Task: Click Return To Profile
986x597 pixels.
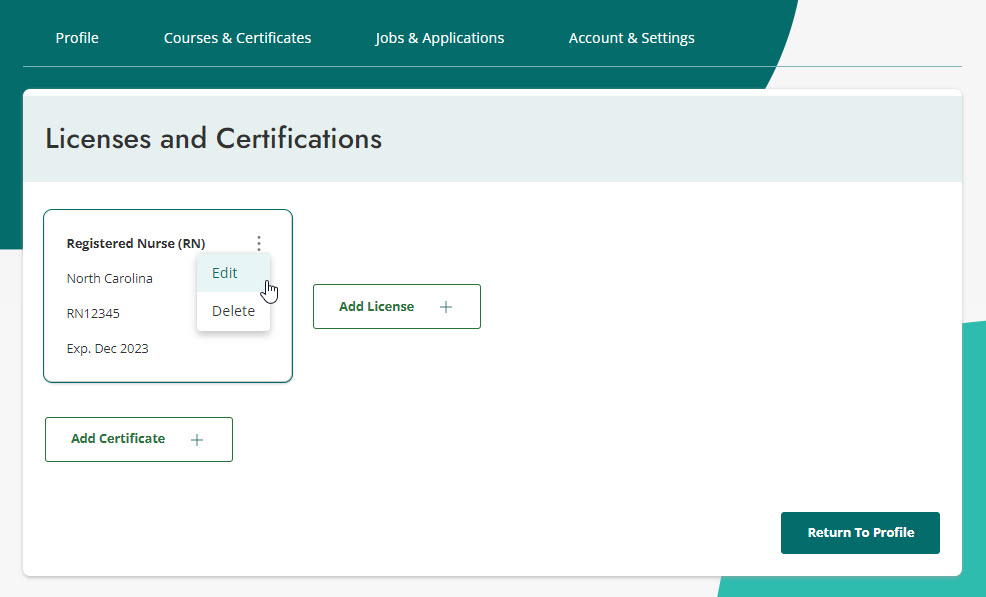Action: pos(860,533)
